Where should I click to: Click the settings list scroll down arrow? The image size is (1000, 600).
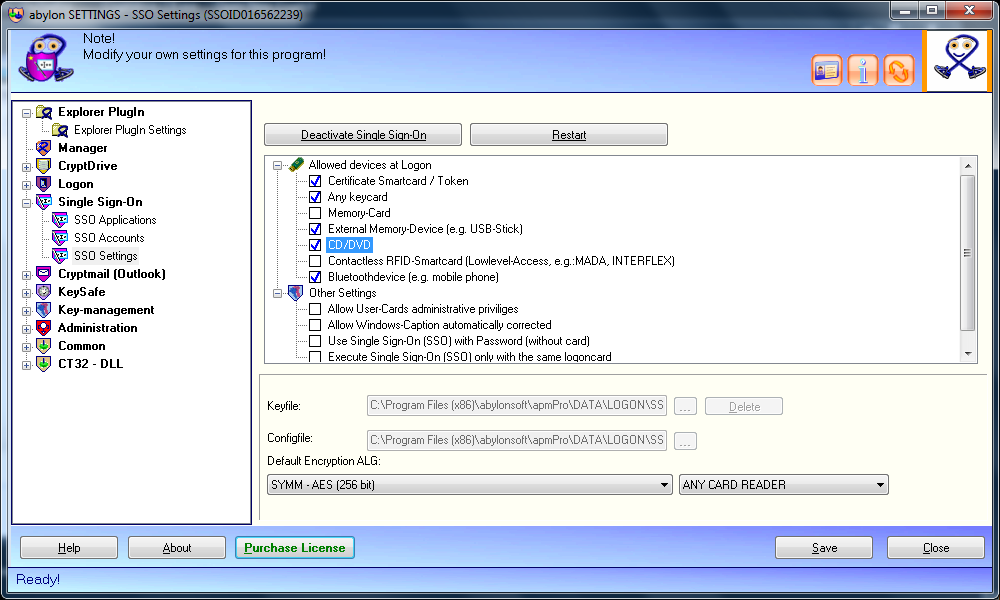tap(967, 354)
